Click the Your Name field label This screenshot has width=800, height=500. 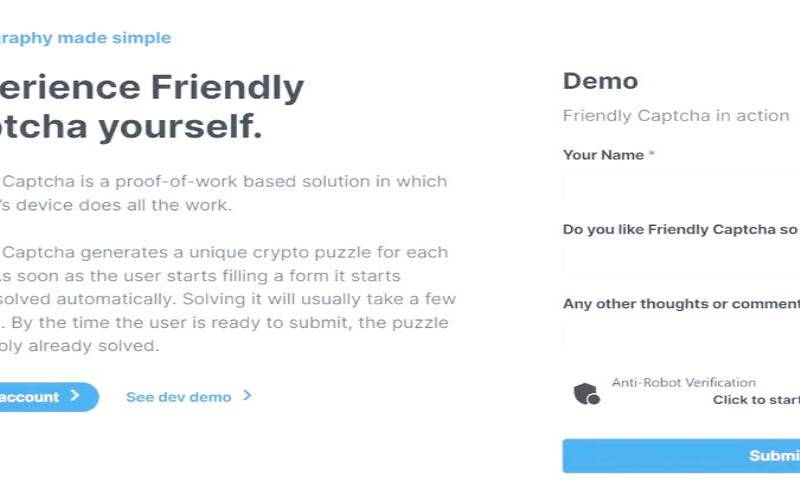(x=603, y=155)
